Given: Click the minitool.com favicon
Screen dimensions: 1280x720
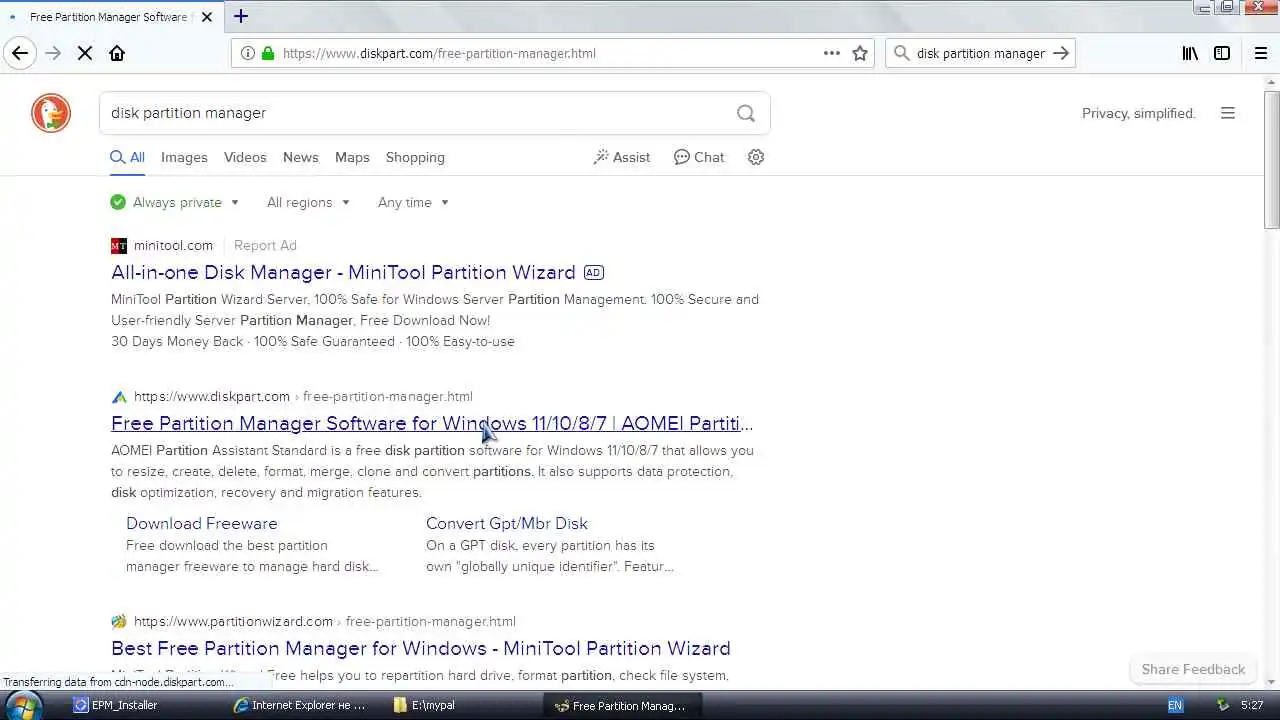Looking at the screenshot, I should point(119,245).
